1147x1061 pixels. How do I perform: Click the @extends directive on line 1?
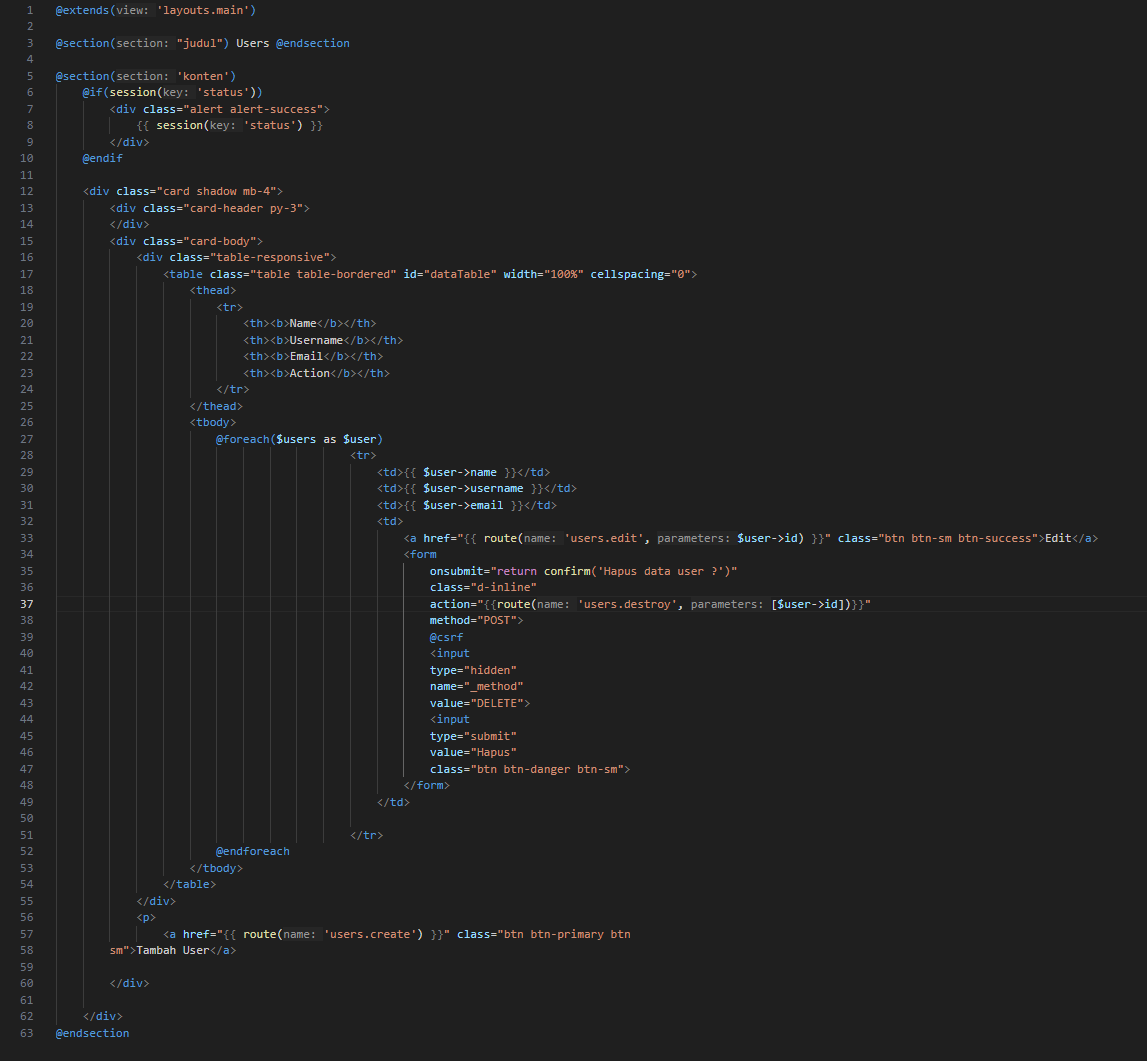(82, 10)
